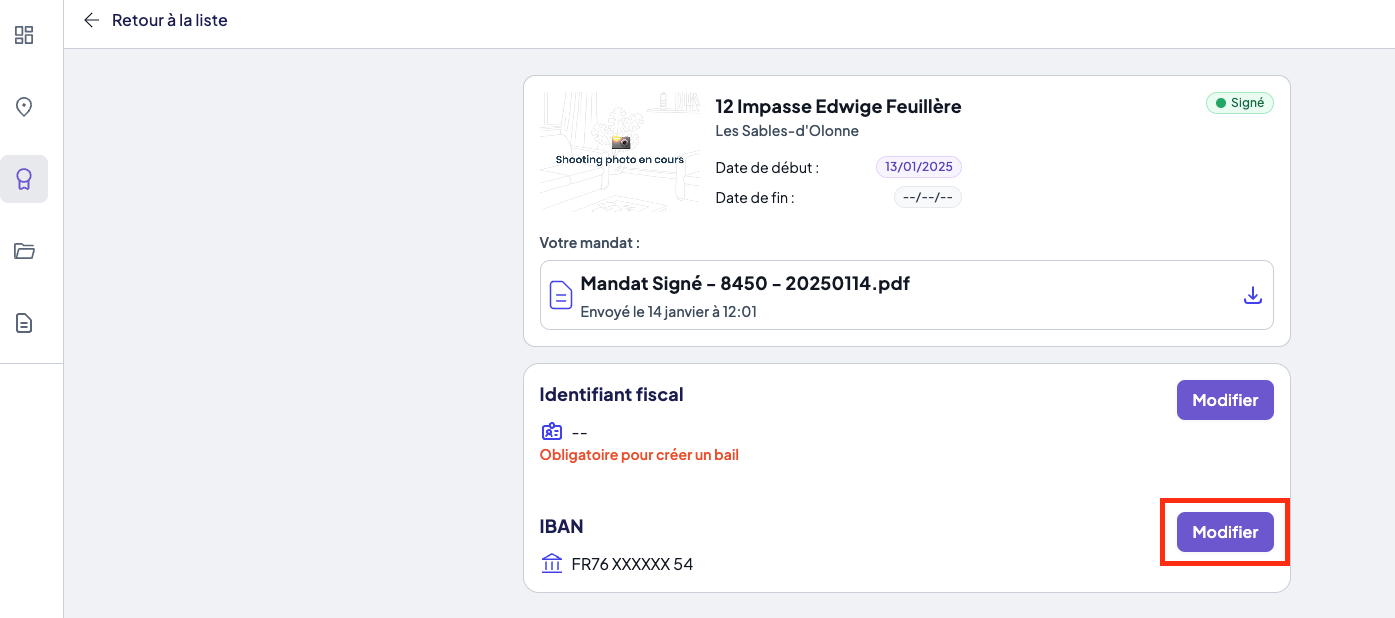Click the empty Date de fin field
The height and width of the screenshot is (618, 1395).
[x=928, y=197]
